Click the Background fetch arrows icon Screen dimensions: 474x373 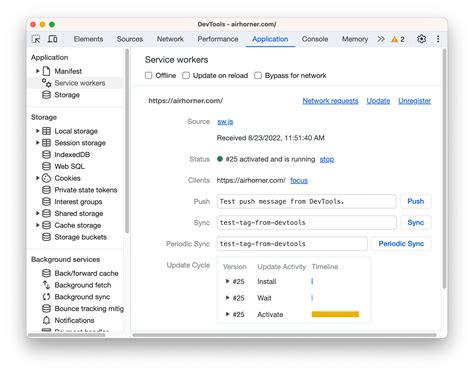point(46,285)
